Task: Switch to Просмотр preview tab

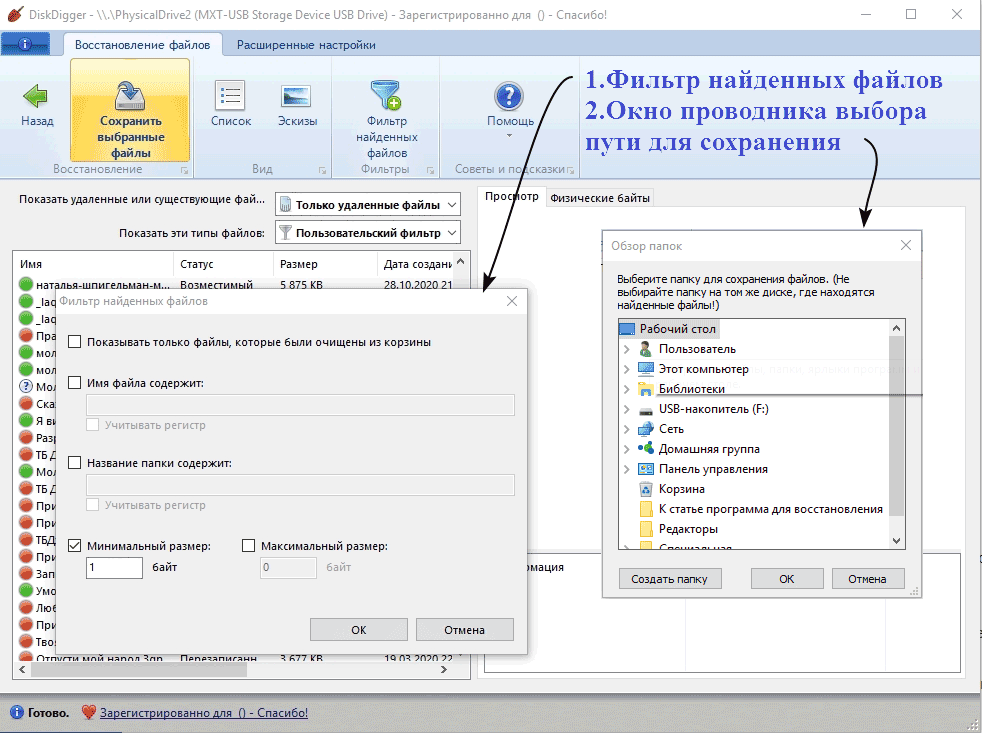Action: point(512,197)
